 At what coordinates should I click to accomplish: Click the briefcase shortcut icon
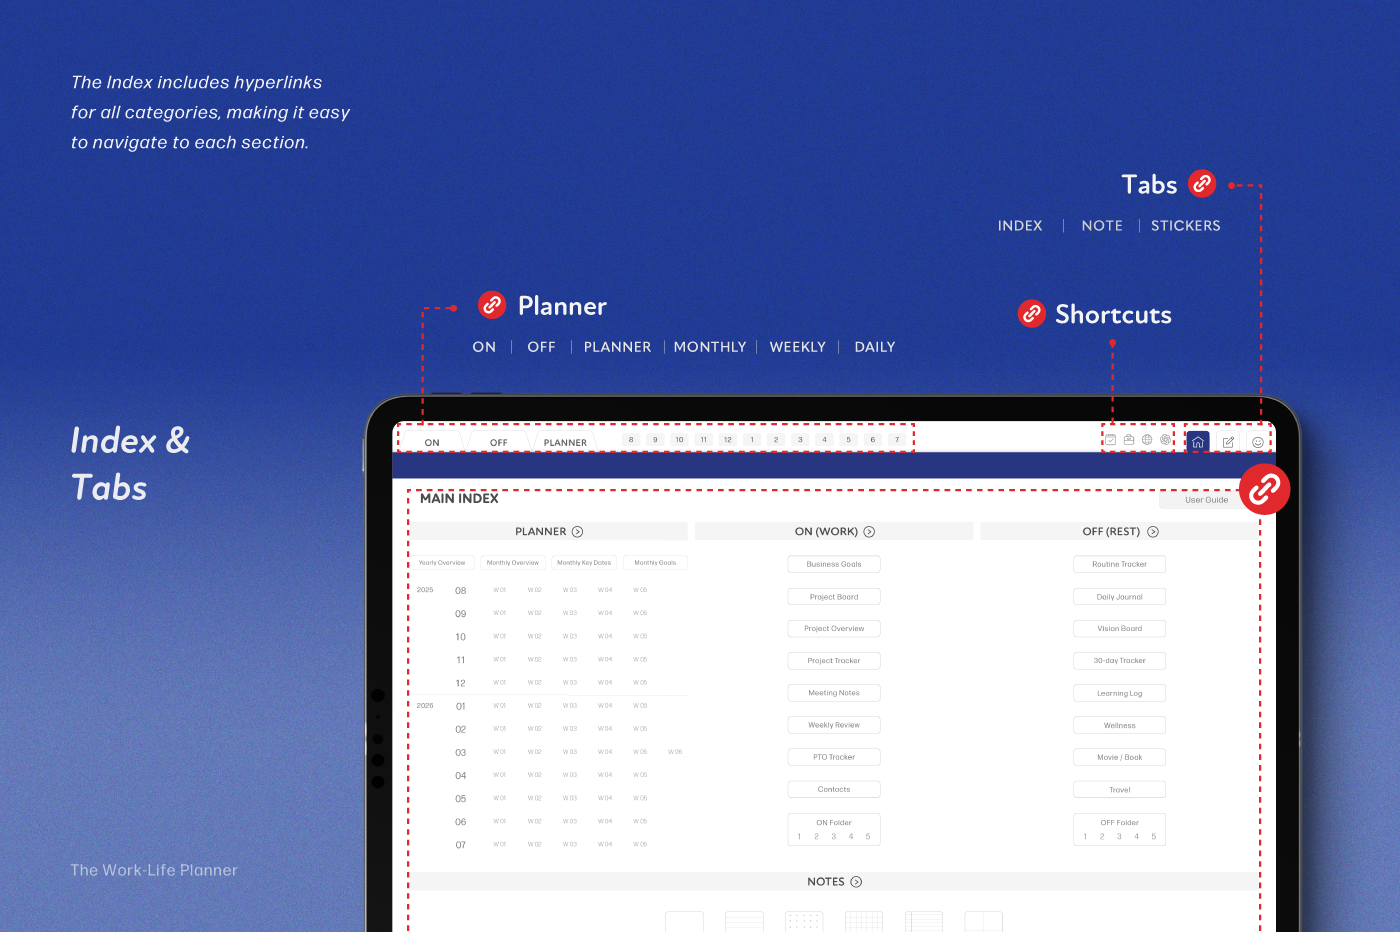[1129, 440]
